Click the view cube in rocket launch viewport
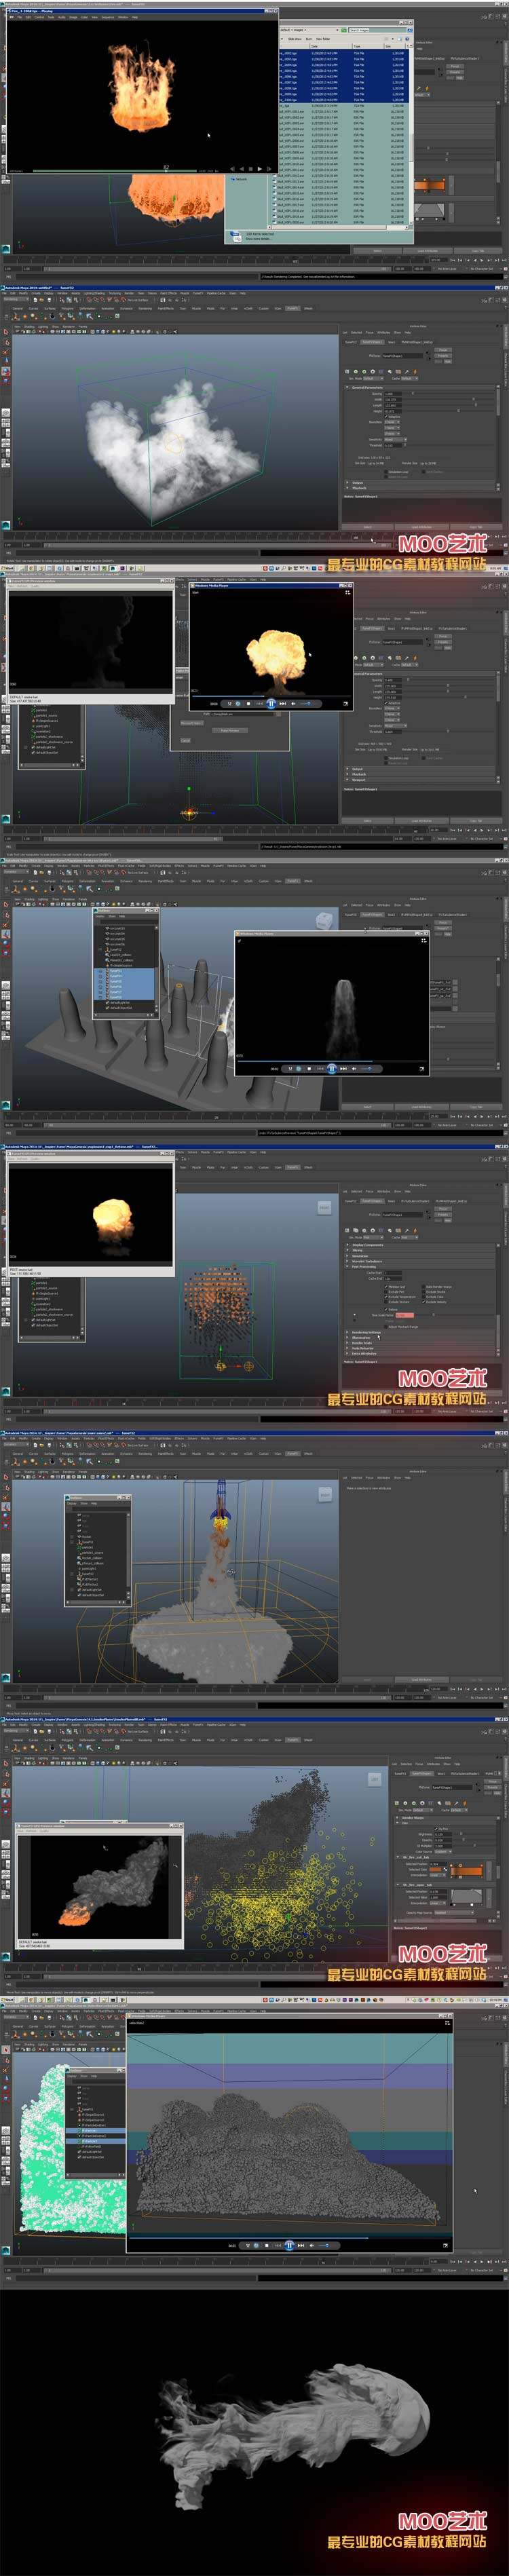Image resolution: width=509 pixels, height=2576 pixels. tap(324, 1495)
